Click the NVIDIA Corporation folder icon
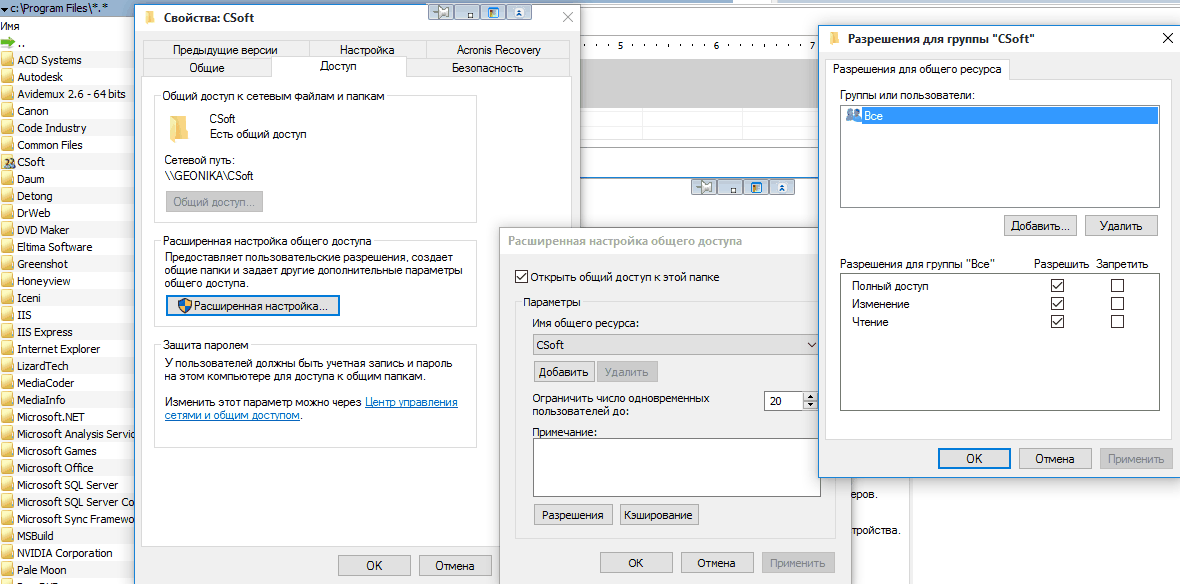The width and height of the screenshot is (1180, 584). coord(8,553)
